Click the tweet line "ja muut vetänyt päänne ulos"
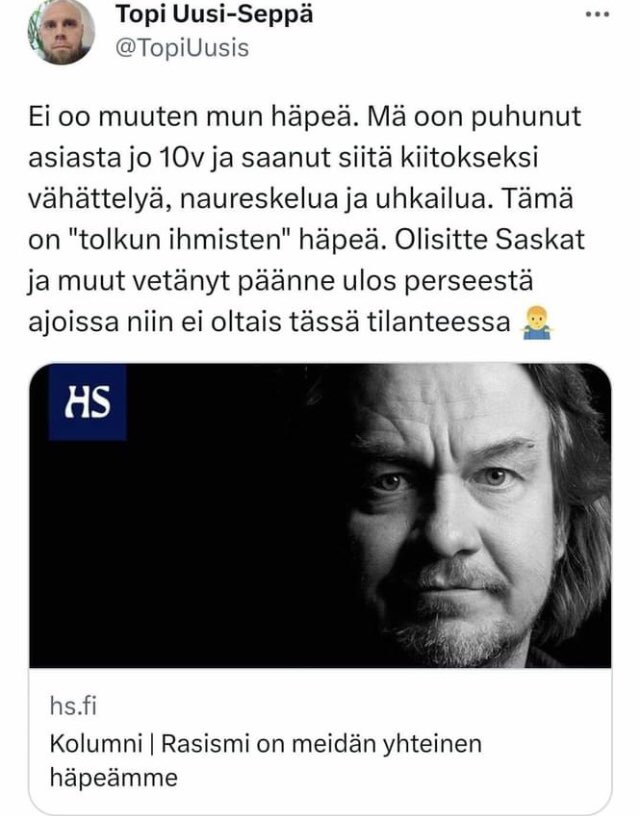Screen dimensions: 640x816 pyautogui.click(x=280, y=281)
